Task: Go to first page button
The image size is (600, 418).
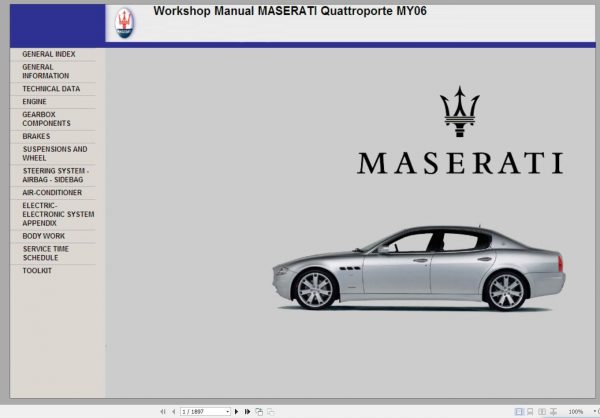Action: tap(163, 412)
